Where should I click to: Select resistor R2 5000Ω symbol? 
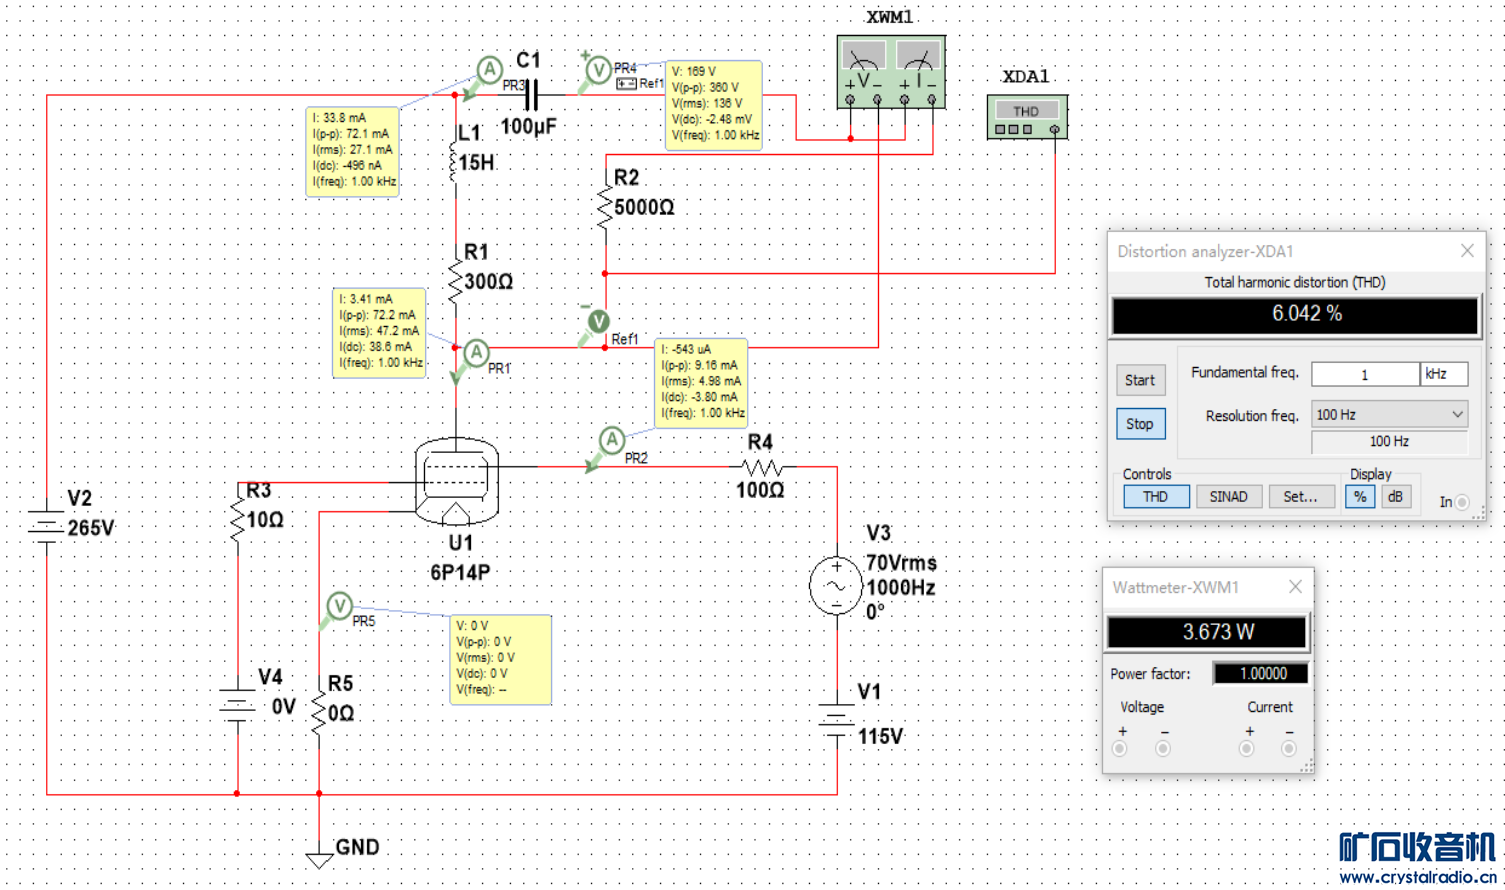pyautogui.click(x=605, y=207)
